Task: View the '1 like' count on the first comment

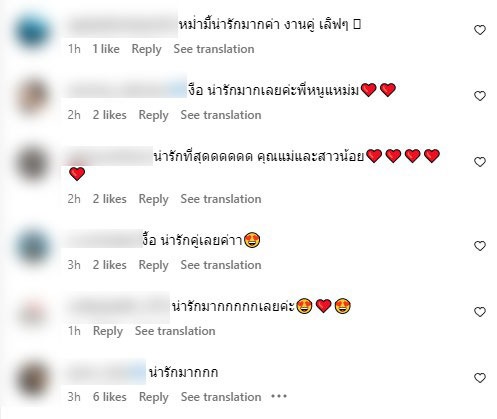Action: (106, 49)
